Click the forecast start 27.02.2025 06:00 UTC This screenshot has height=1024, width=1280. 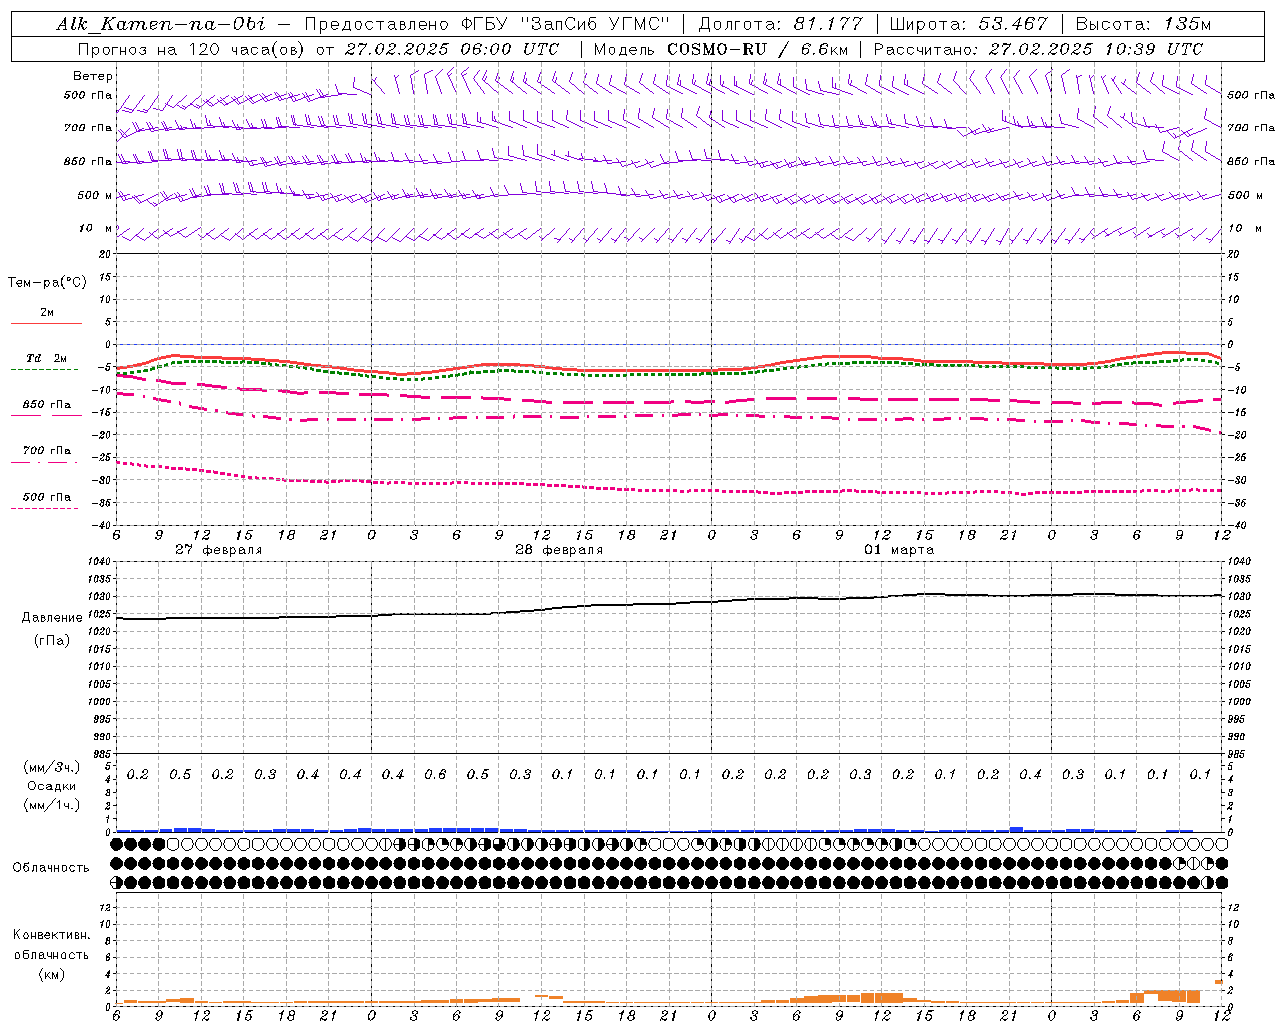(x=452, y=49)
